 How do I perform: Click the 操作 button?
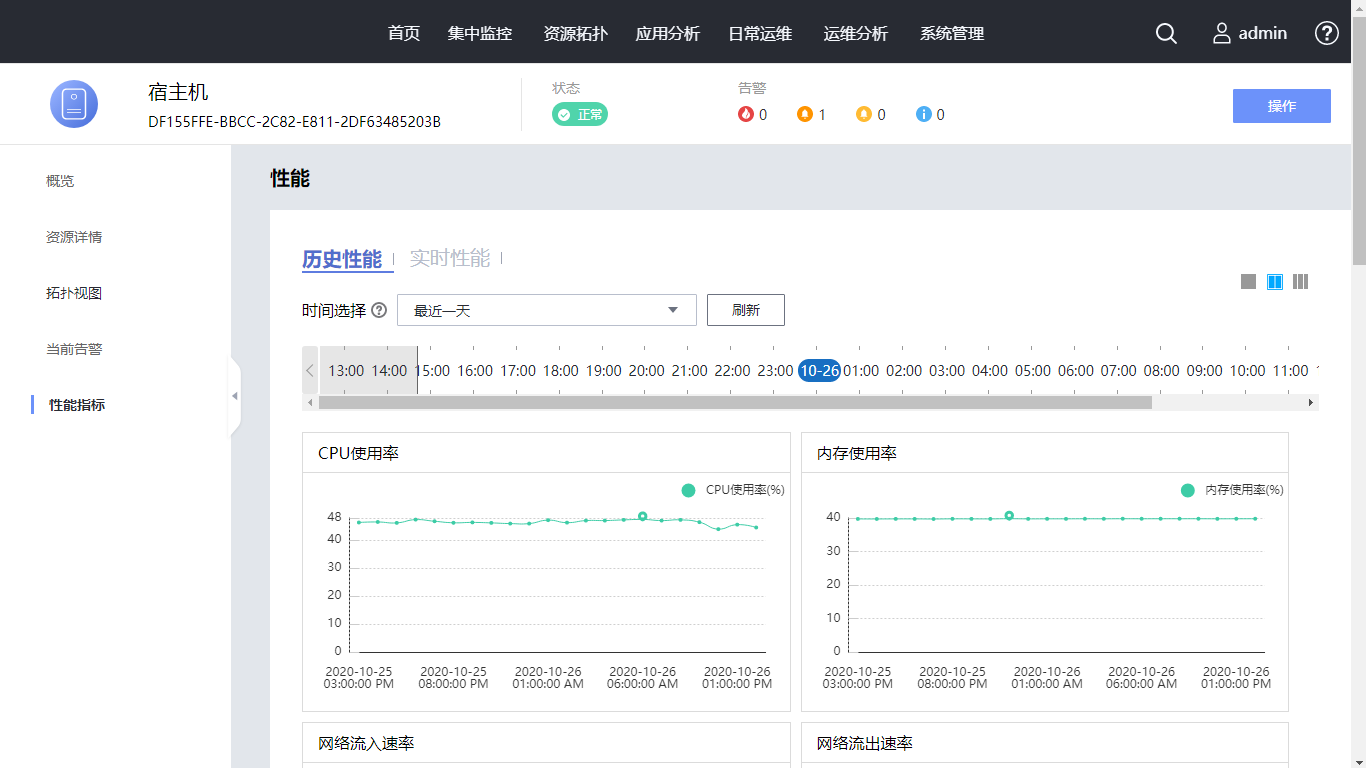(x=1281, y=106)
